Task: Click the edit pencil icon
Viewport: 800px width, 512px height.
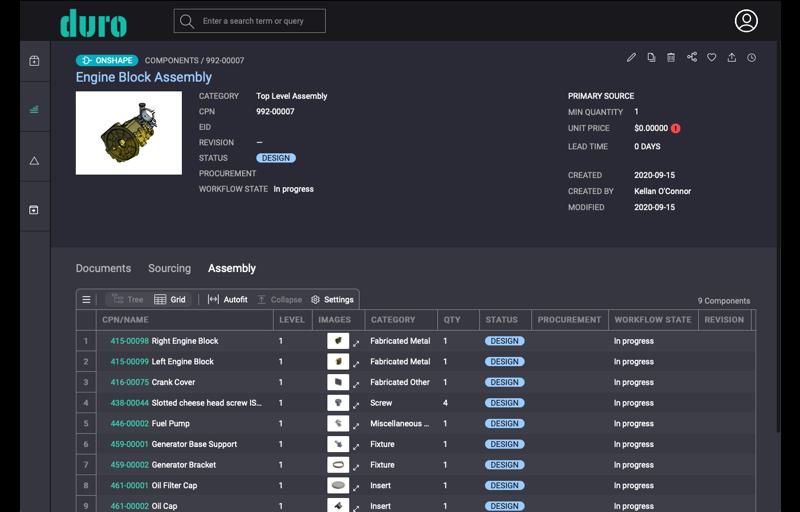Action: [631, 58]
